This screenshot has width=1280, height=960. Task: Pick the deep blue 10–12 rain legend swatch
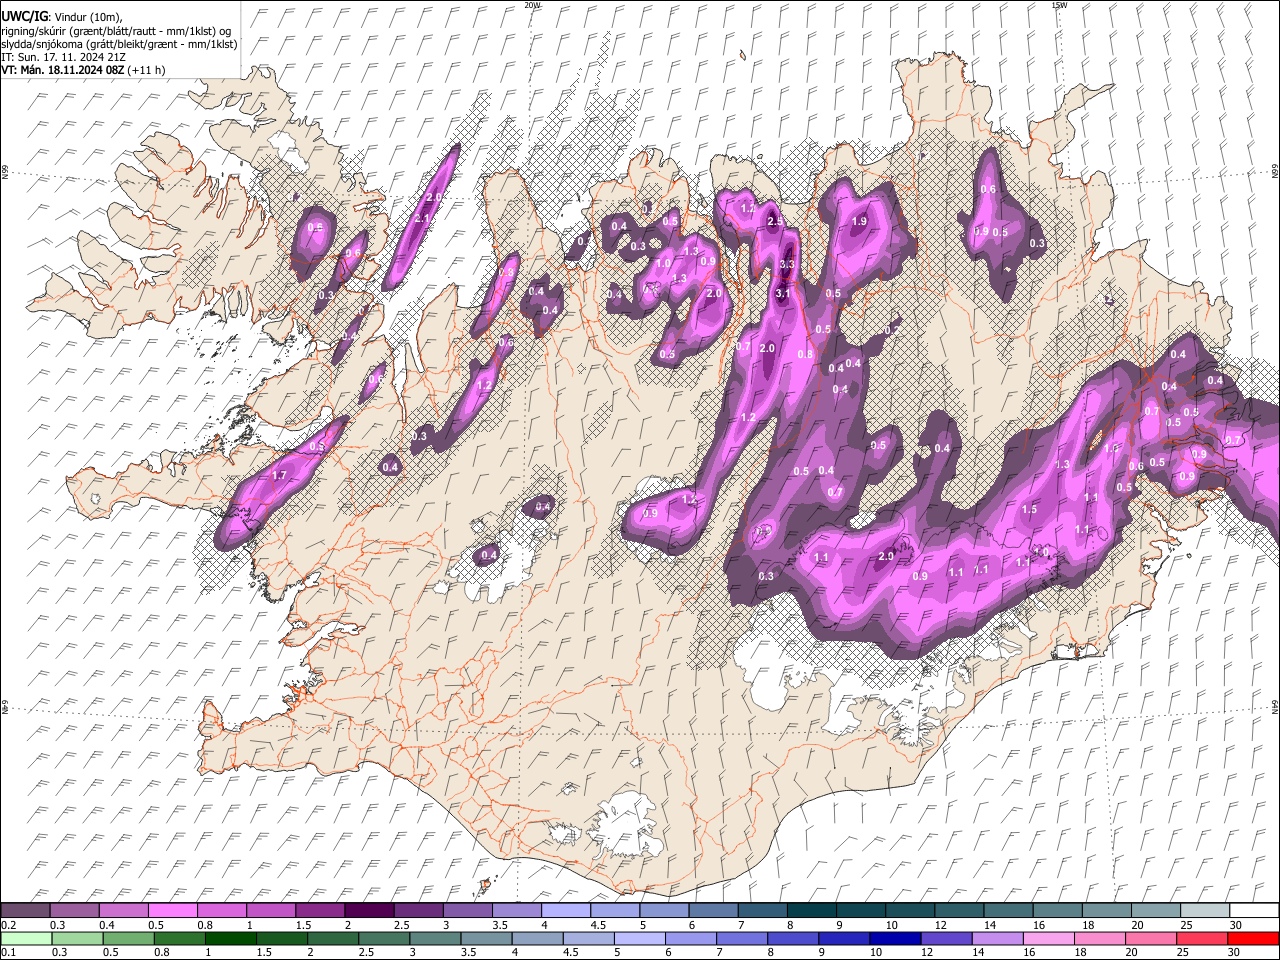tap(895, 938)
